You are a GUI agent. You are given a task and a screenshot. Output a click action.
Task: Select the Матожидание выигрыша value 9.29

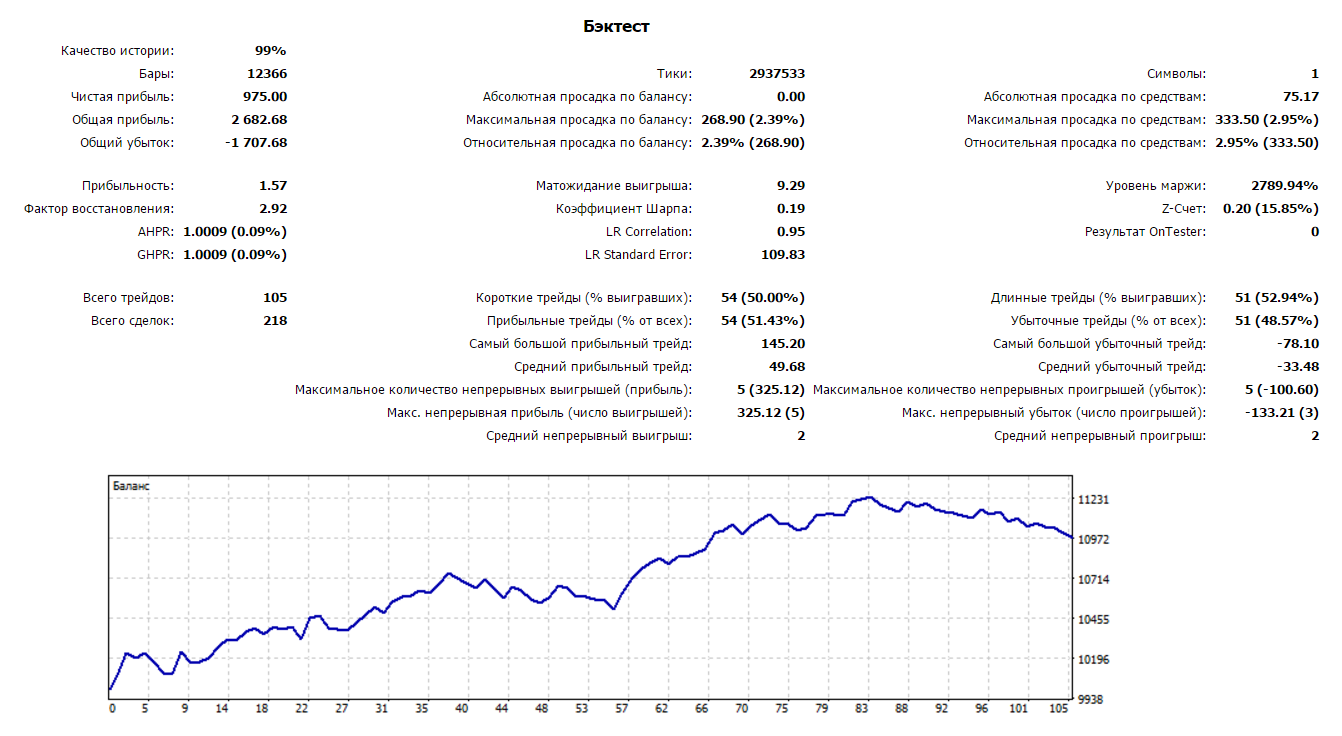click(x=791, y=186)
